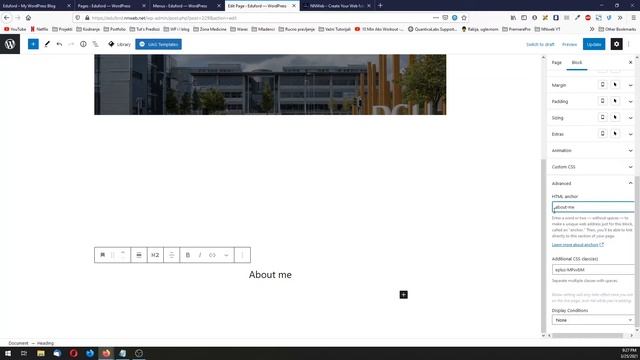The width and height of the screenshot is (640, 360).
Task: Open the Library button
Action: tap(119, 44)
